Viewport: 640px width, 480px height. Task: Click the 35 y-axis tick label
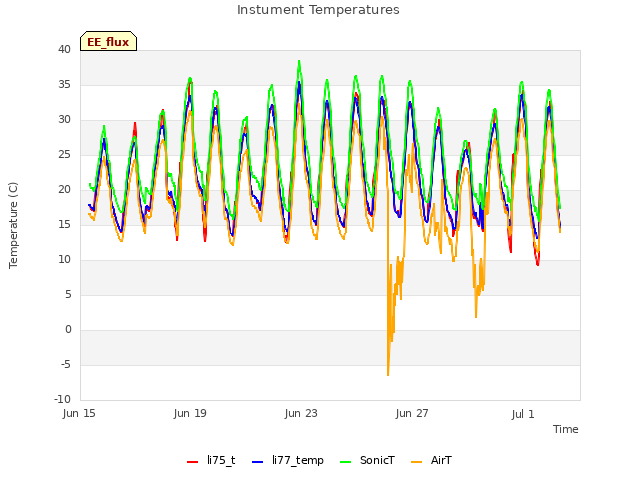pyautogui.click(x=64, y=84)
